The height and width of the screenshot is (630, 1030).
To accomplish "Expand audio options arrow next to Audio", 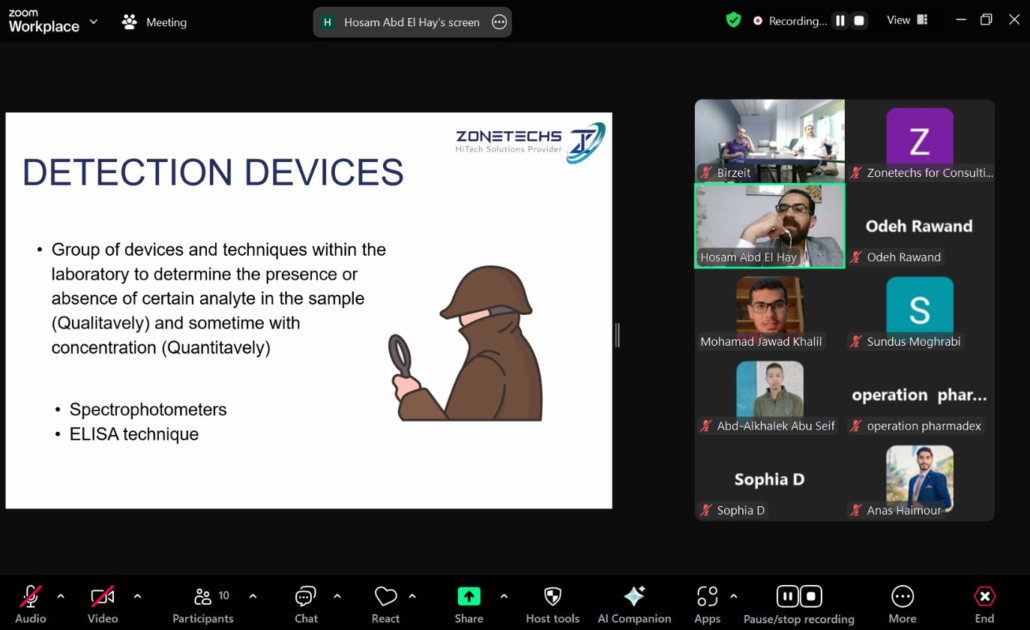I will [61, 596].
